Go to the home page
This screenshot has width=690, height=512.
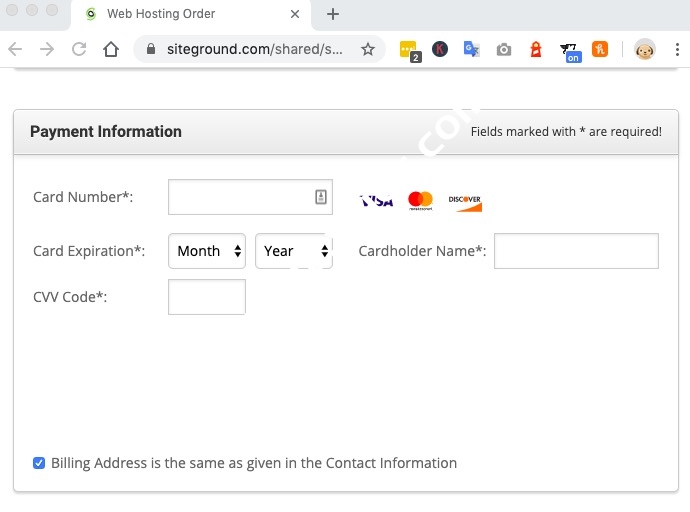pyautogui.click(x=111, y=49)
